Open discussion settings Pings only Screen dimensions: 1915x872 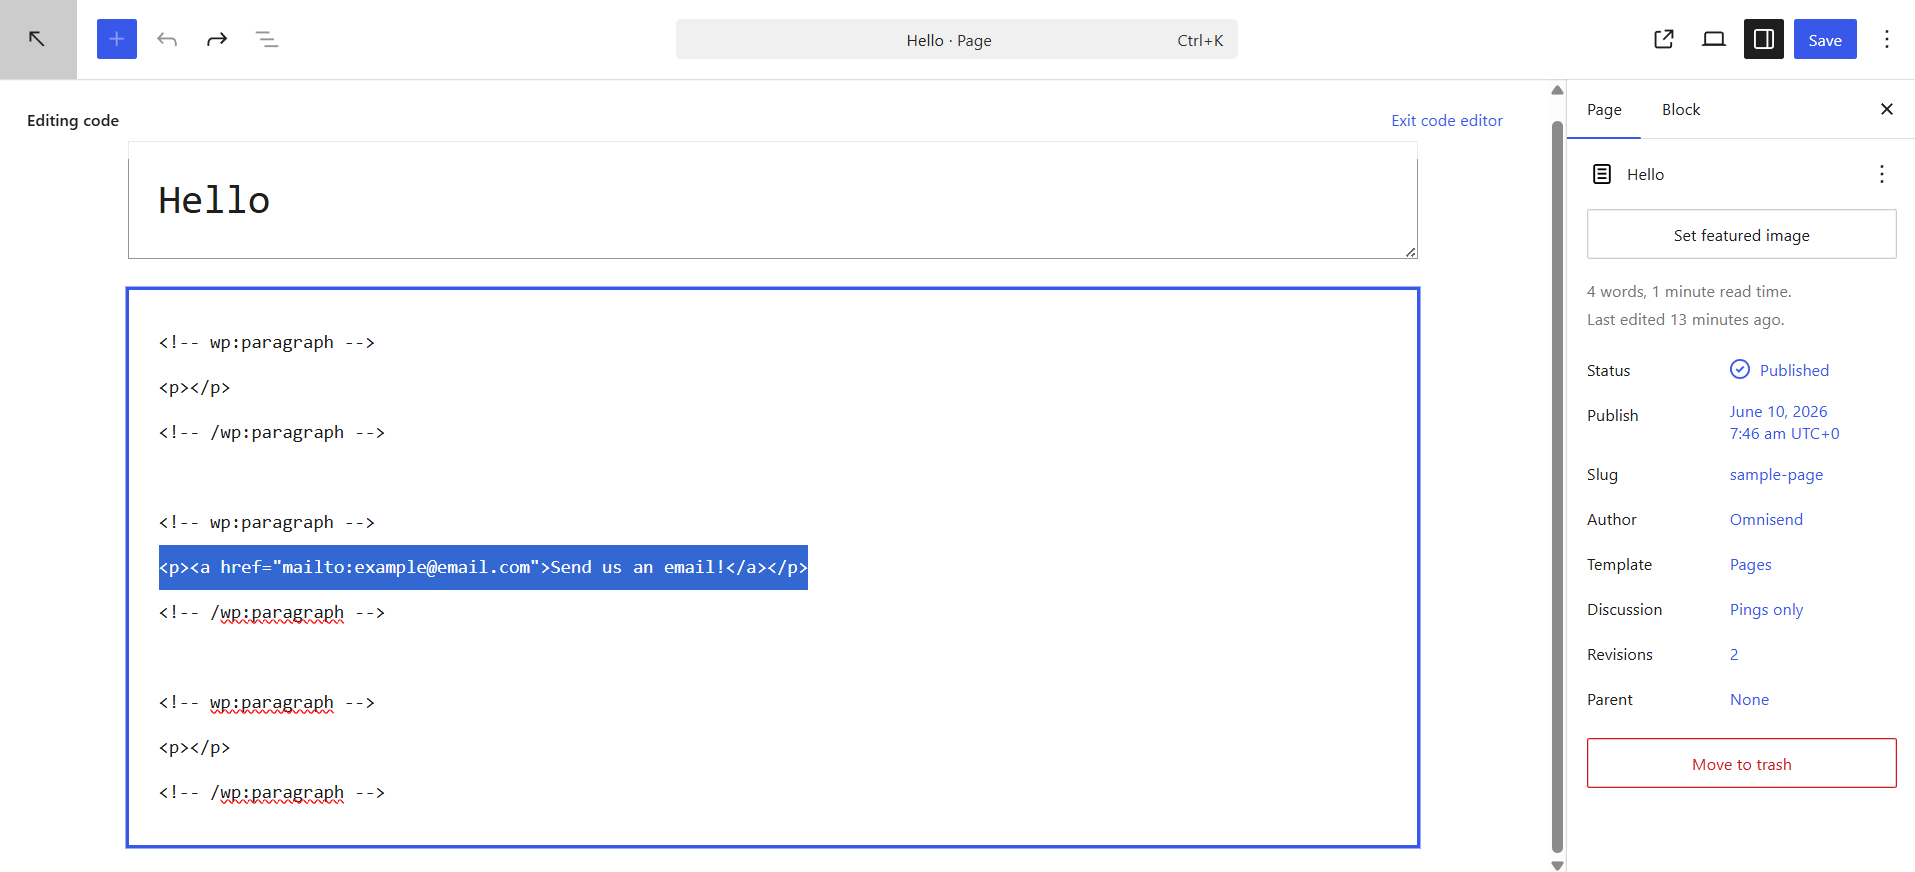coord(1766,609)
